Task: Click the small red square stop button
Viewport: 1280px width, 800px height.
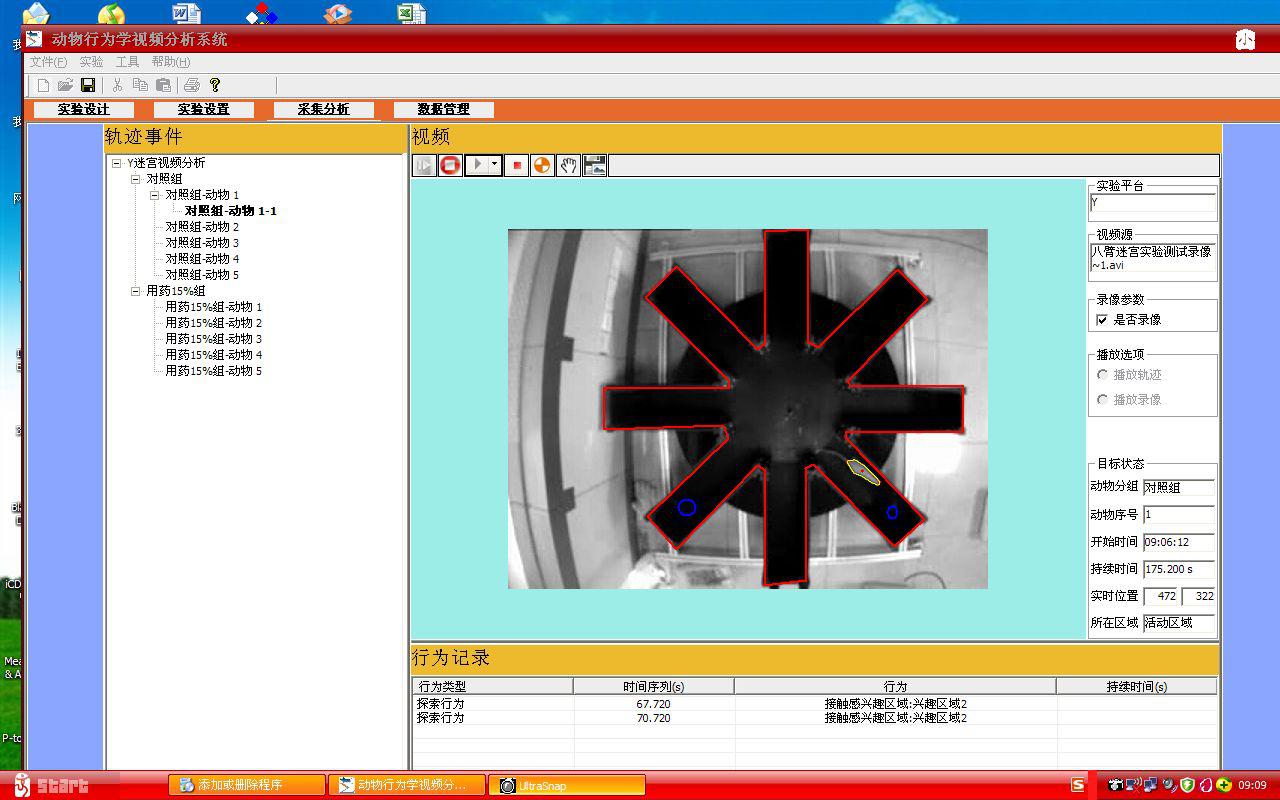Action: coord(517,165)
